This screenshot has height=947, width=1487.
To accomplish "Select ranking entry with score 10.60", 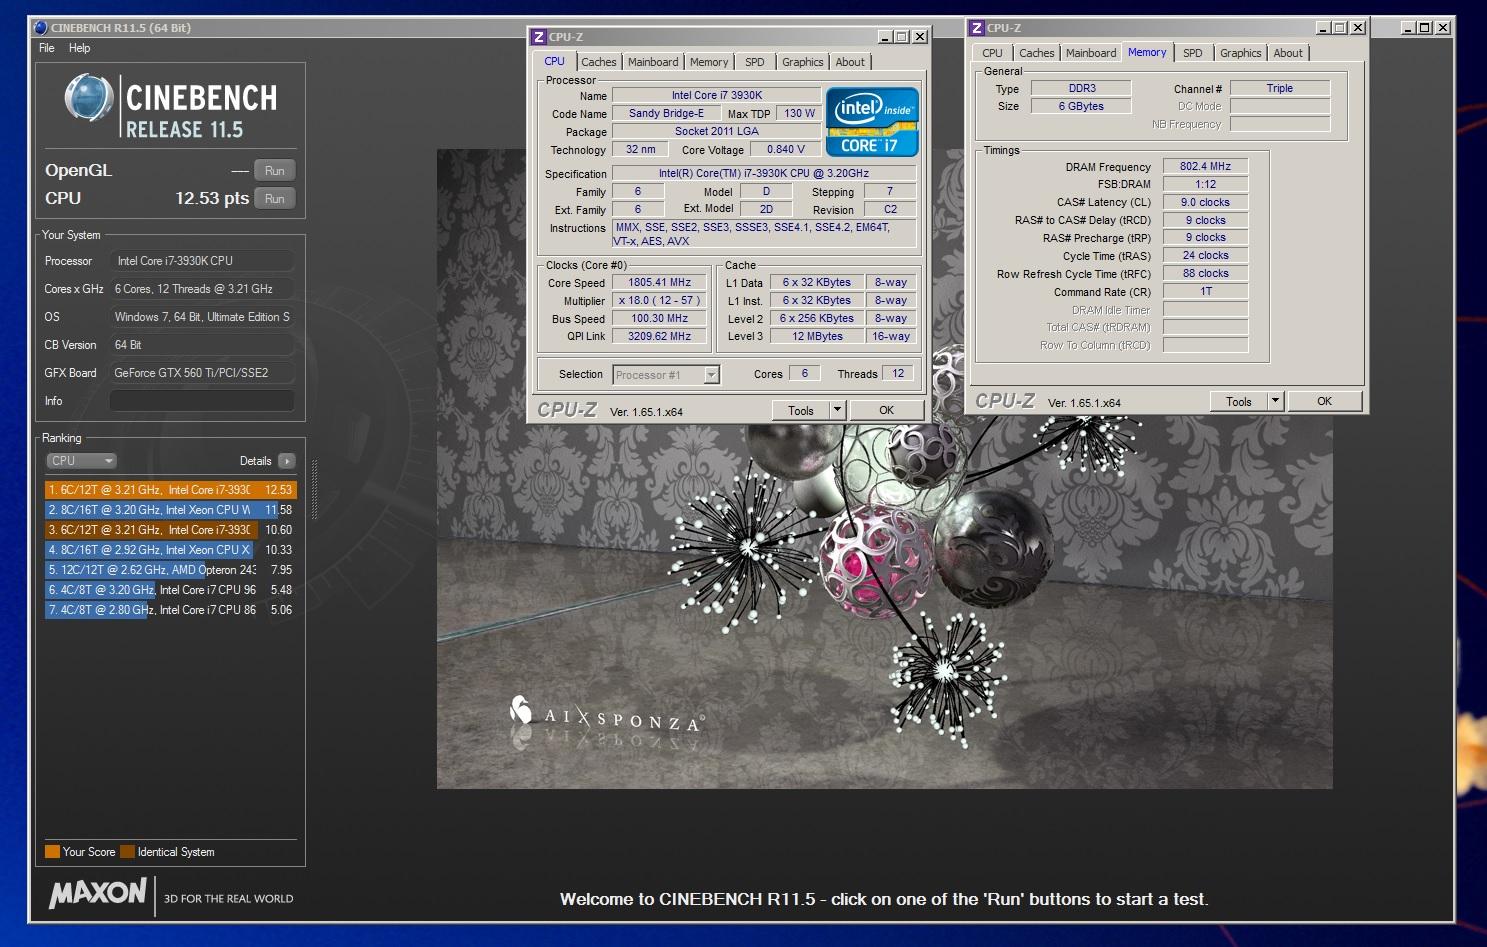I will [170, 530].
